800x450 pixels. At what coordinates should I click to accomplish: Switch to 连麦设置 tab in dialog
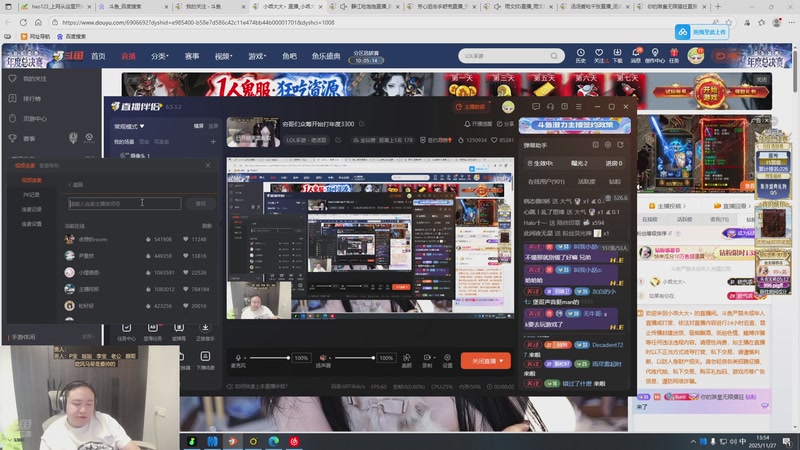click(x=32, y=224)
